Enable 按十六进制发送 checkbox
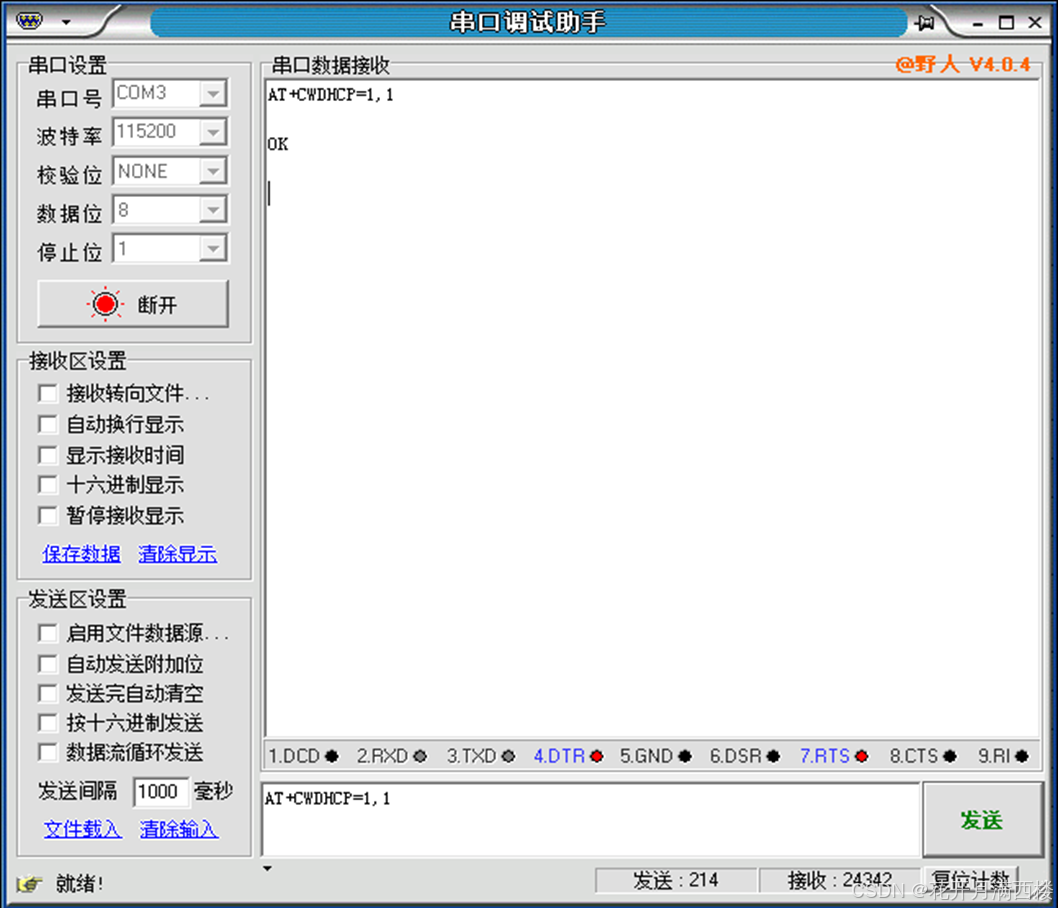Image resolution: width=1058 pixels, height=908 pixels. coord(47,723)
